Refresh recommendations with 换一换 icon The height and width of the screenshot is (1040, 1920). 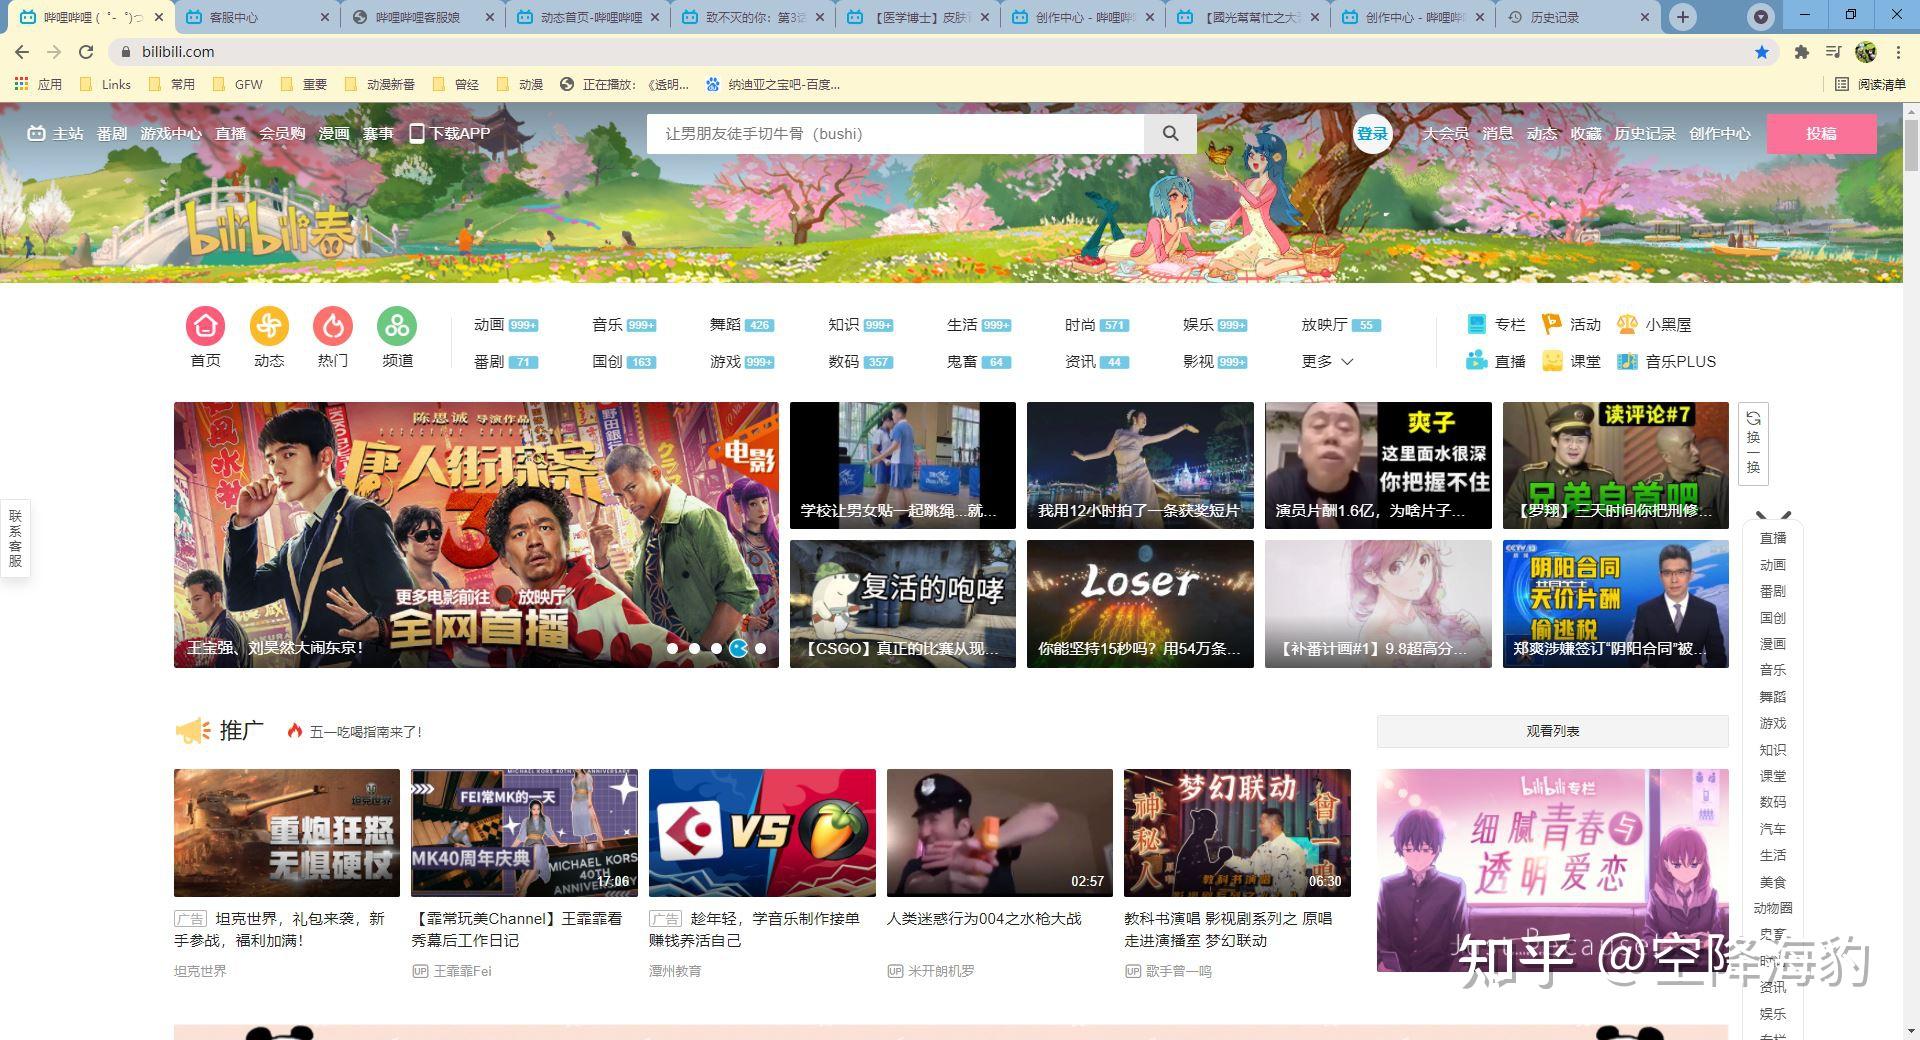click(x=1753, y=443)
